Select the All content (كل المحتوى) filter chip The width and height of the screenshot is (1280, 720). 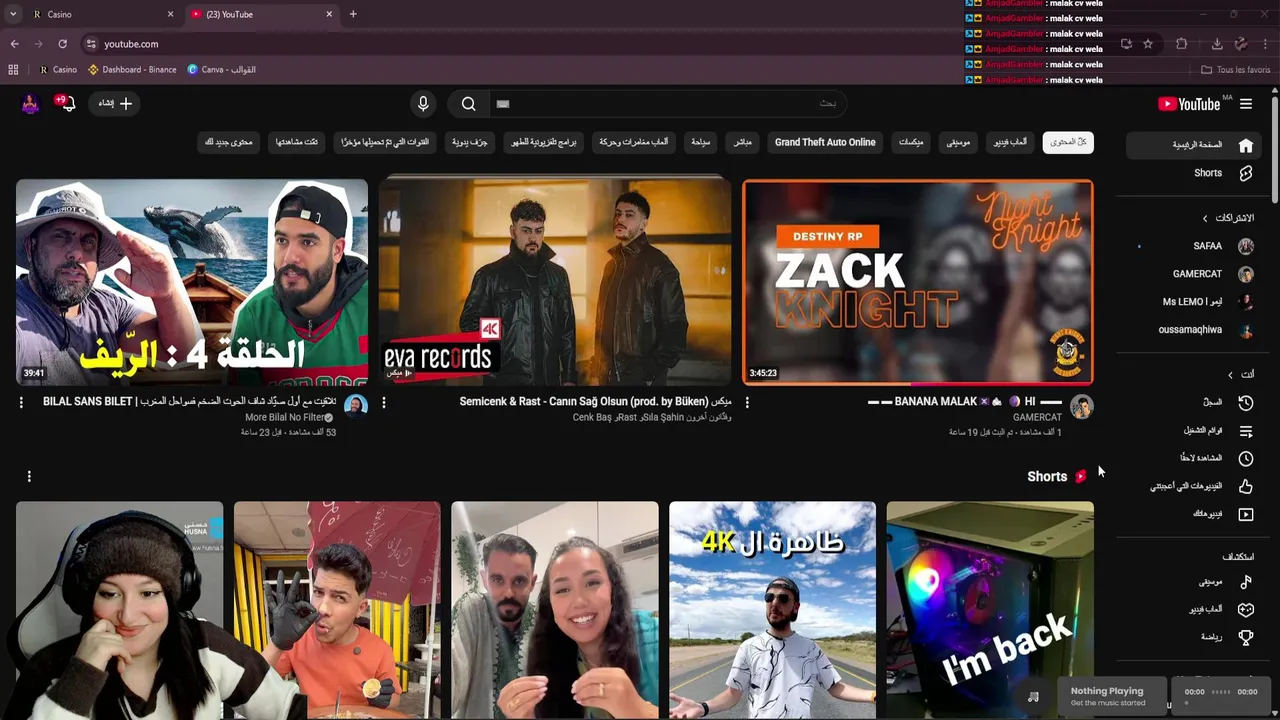[1068, 142]
